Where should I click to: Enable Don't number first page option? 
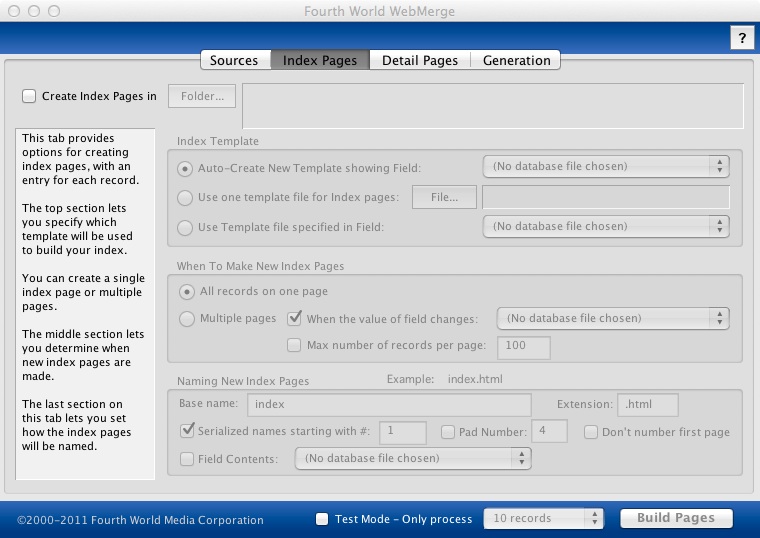click(x=591, y=432)
